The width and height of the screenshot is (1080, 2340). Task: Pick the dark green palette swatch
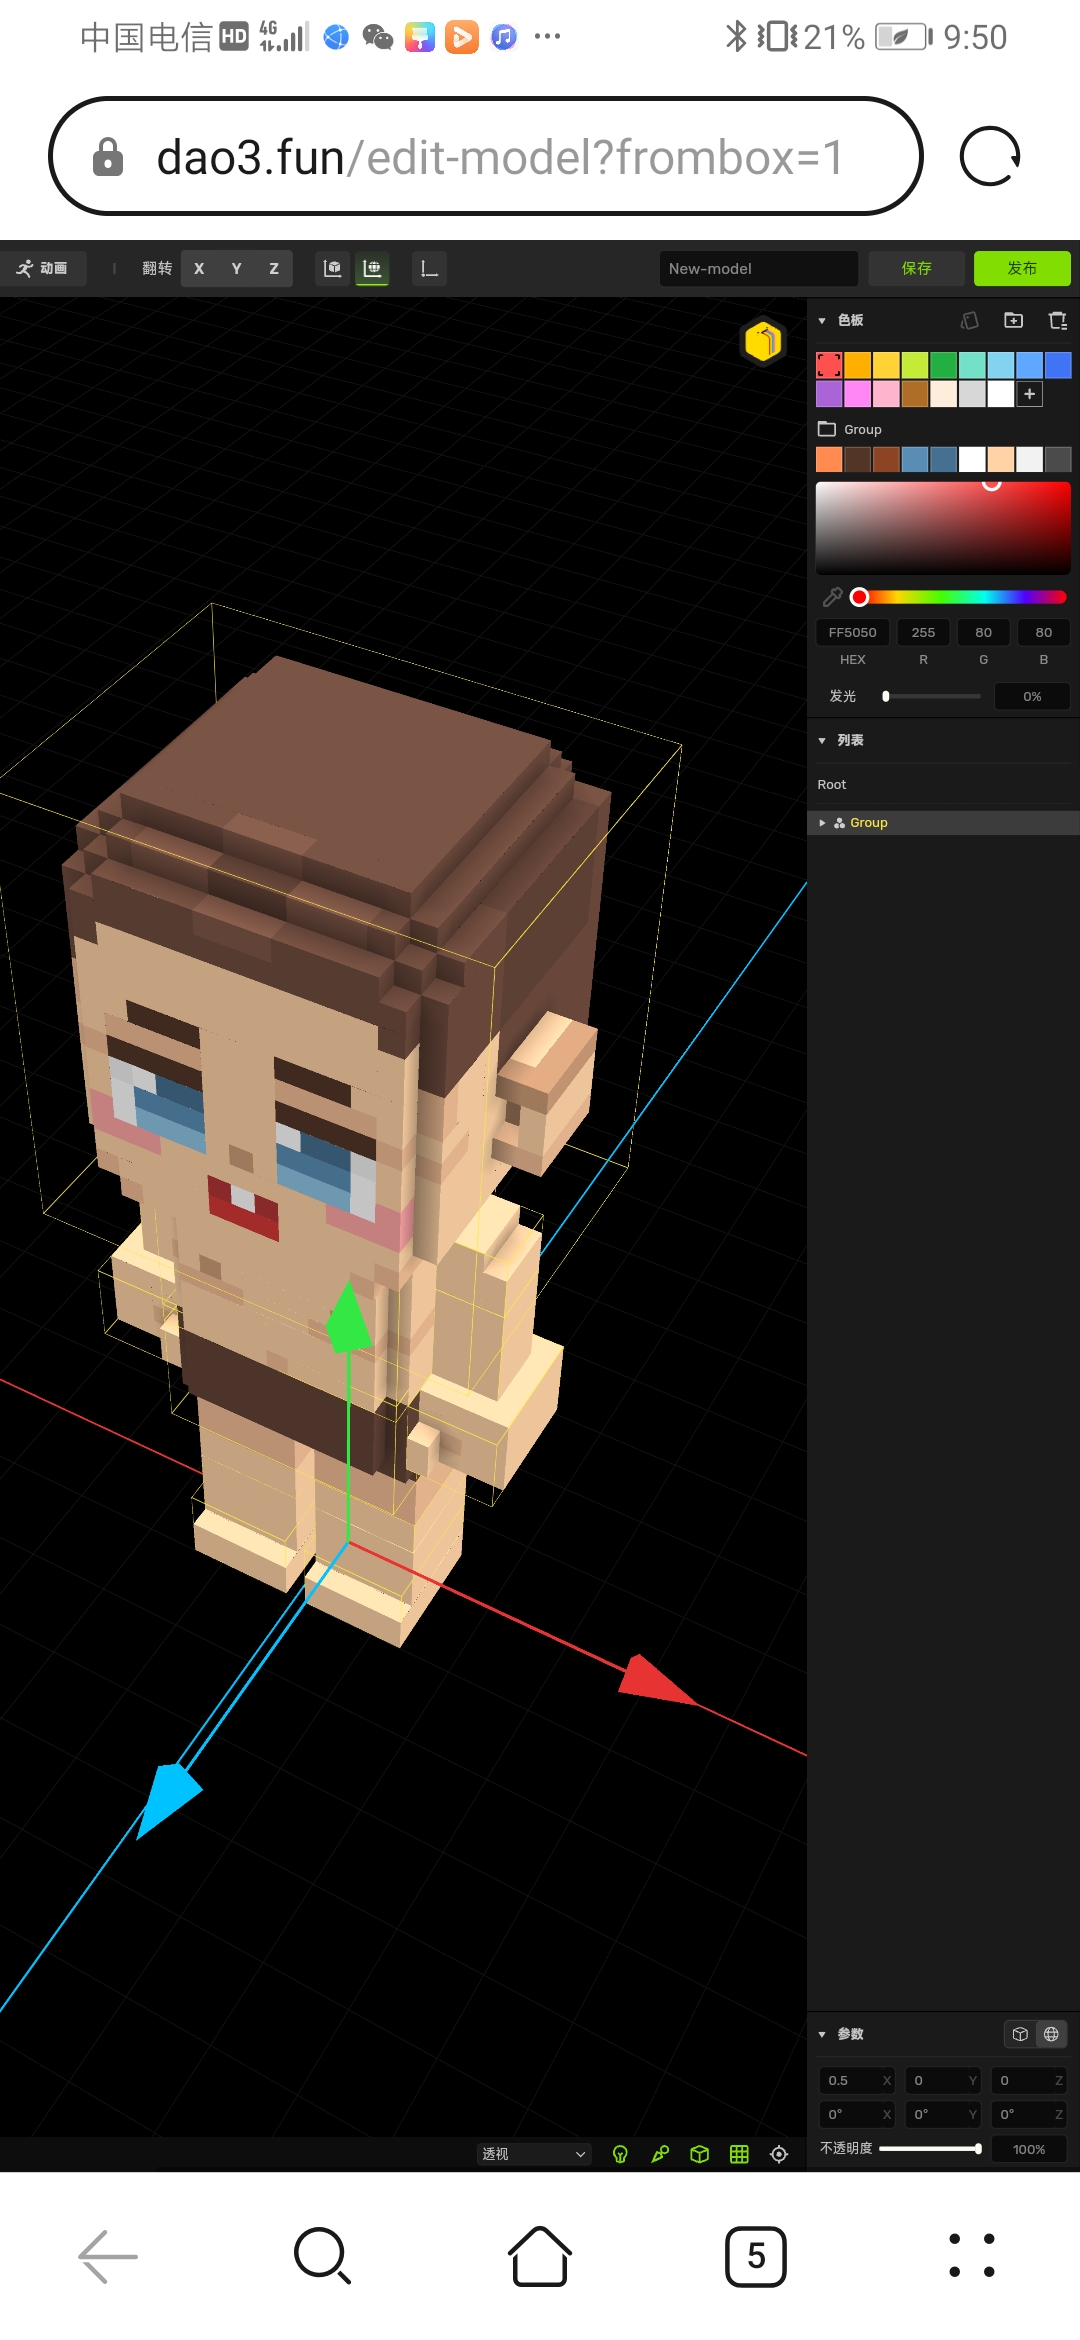(x=943, y=365)
